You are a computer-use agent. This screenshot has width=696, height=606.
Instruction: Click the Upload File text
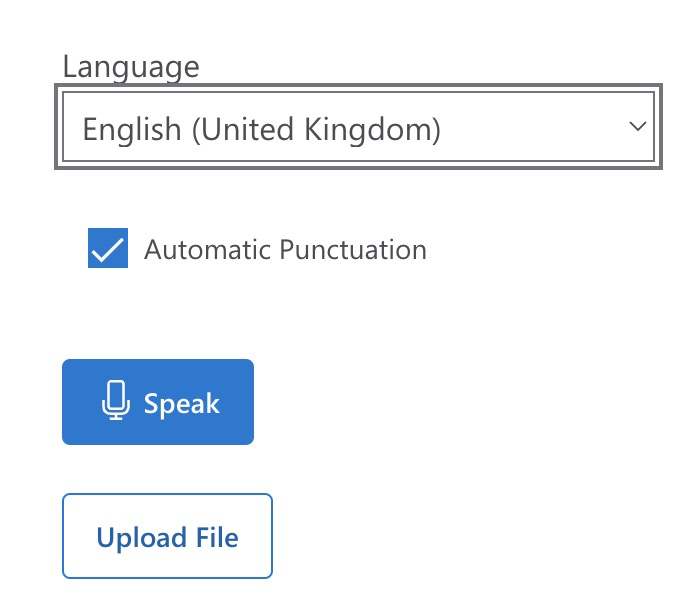tap(167, 537)
